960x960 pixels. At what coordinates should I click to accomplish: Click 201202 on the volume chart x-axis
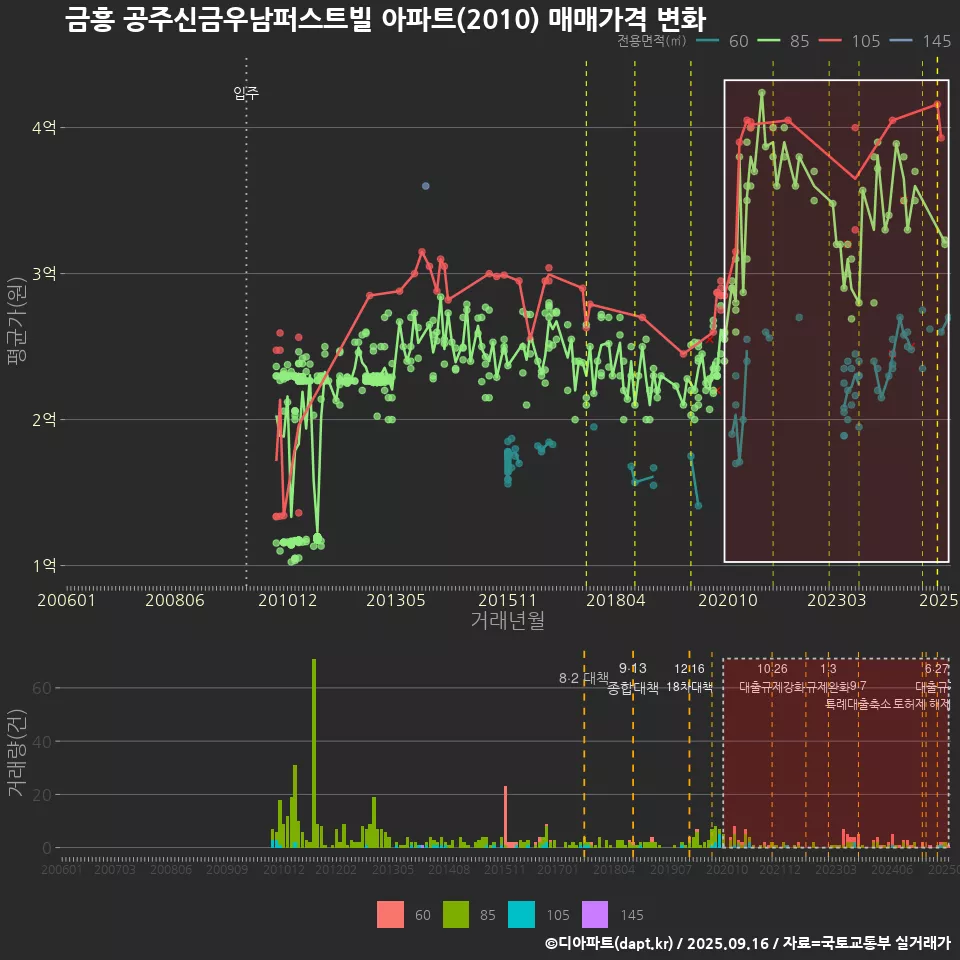coord(336,869)
